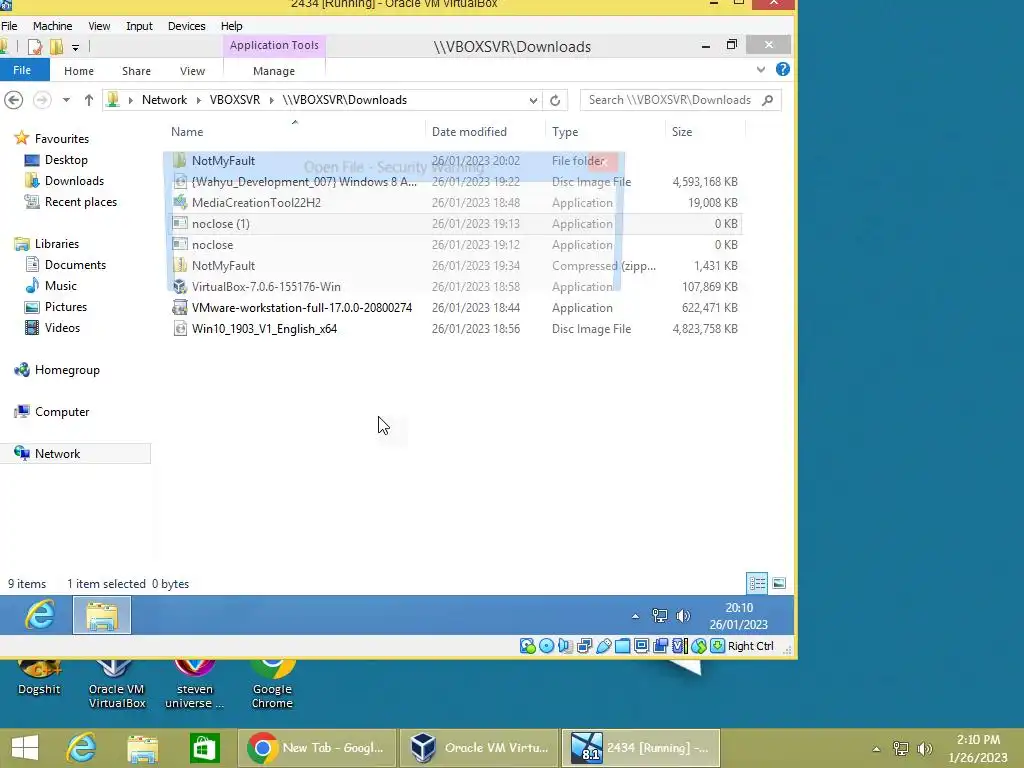The image size is (1024, 768).
Task: Open the File tab in Explorer ribbon
Action: click(22, 70)
